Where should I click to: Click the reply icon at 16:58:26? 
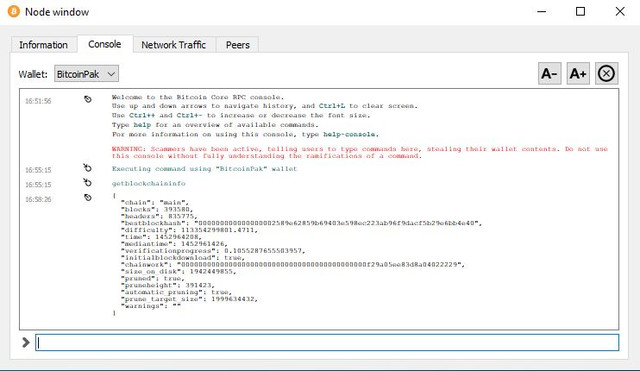pos(88,198)
